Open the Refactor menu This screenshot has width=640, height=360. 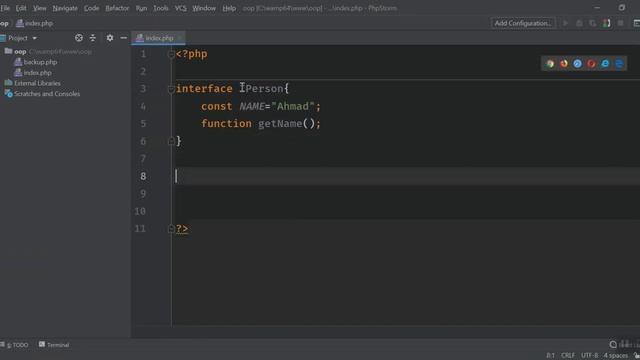click(x=117, y=8)
